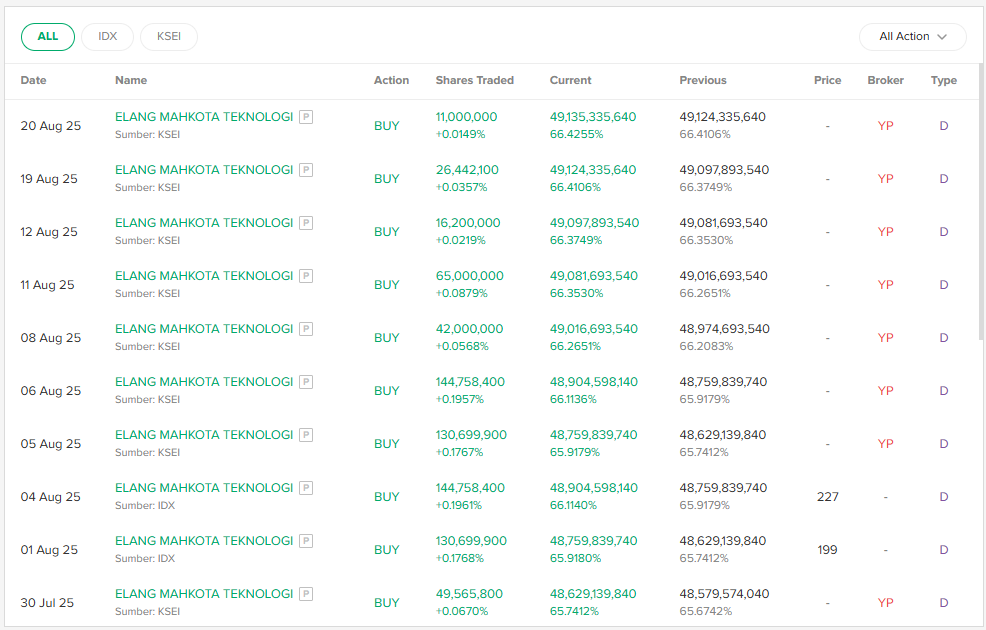Click BUY action in 08 Aug 25 row
Image resolution: width=986 pixels, height=630 pixels.
(387, 338)
